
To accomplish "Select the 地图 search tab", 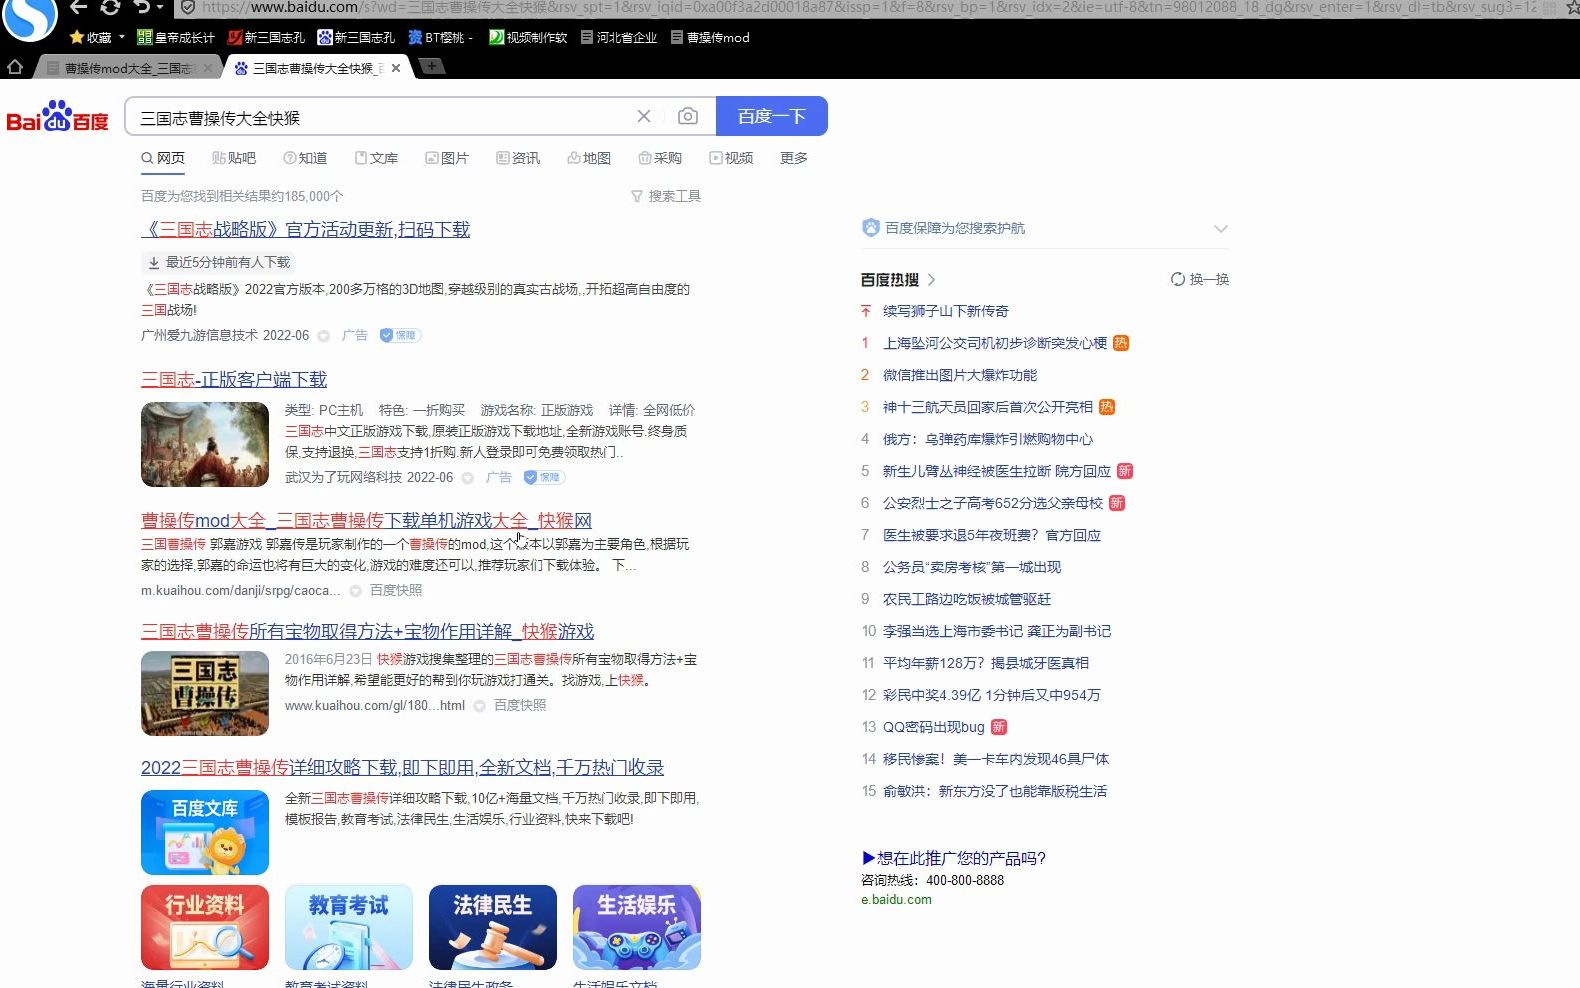I will point(589,158).
